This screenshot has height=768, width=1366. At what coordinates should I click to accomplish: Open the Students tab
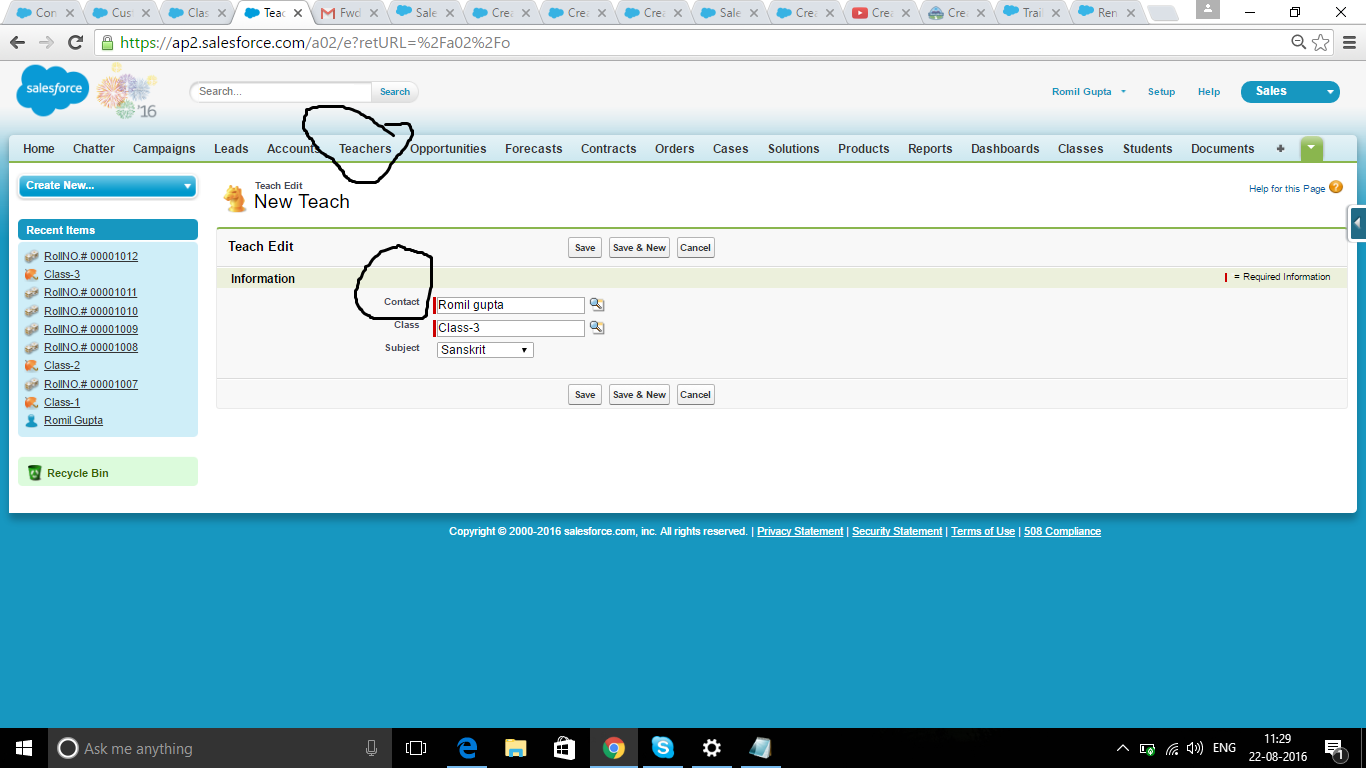click(1148, 149)
